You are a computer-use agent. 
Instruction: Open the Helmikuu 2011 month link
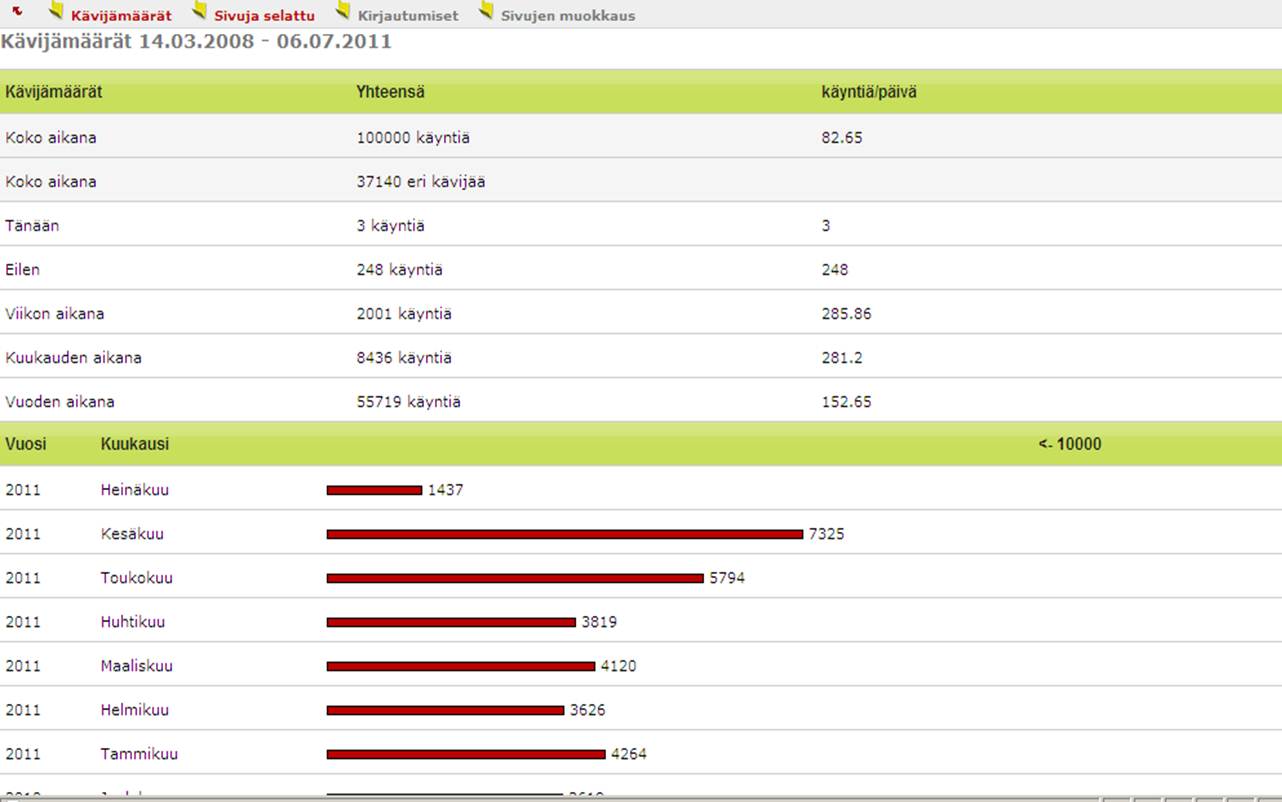pyautogui.click(x=135, y=710)
